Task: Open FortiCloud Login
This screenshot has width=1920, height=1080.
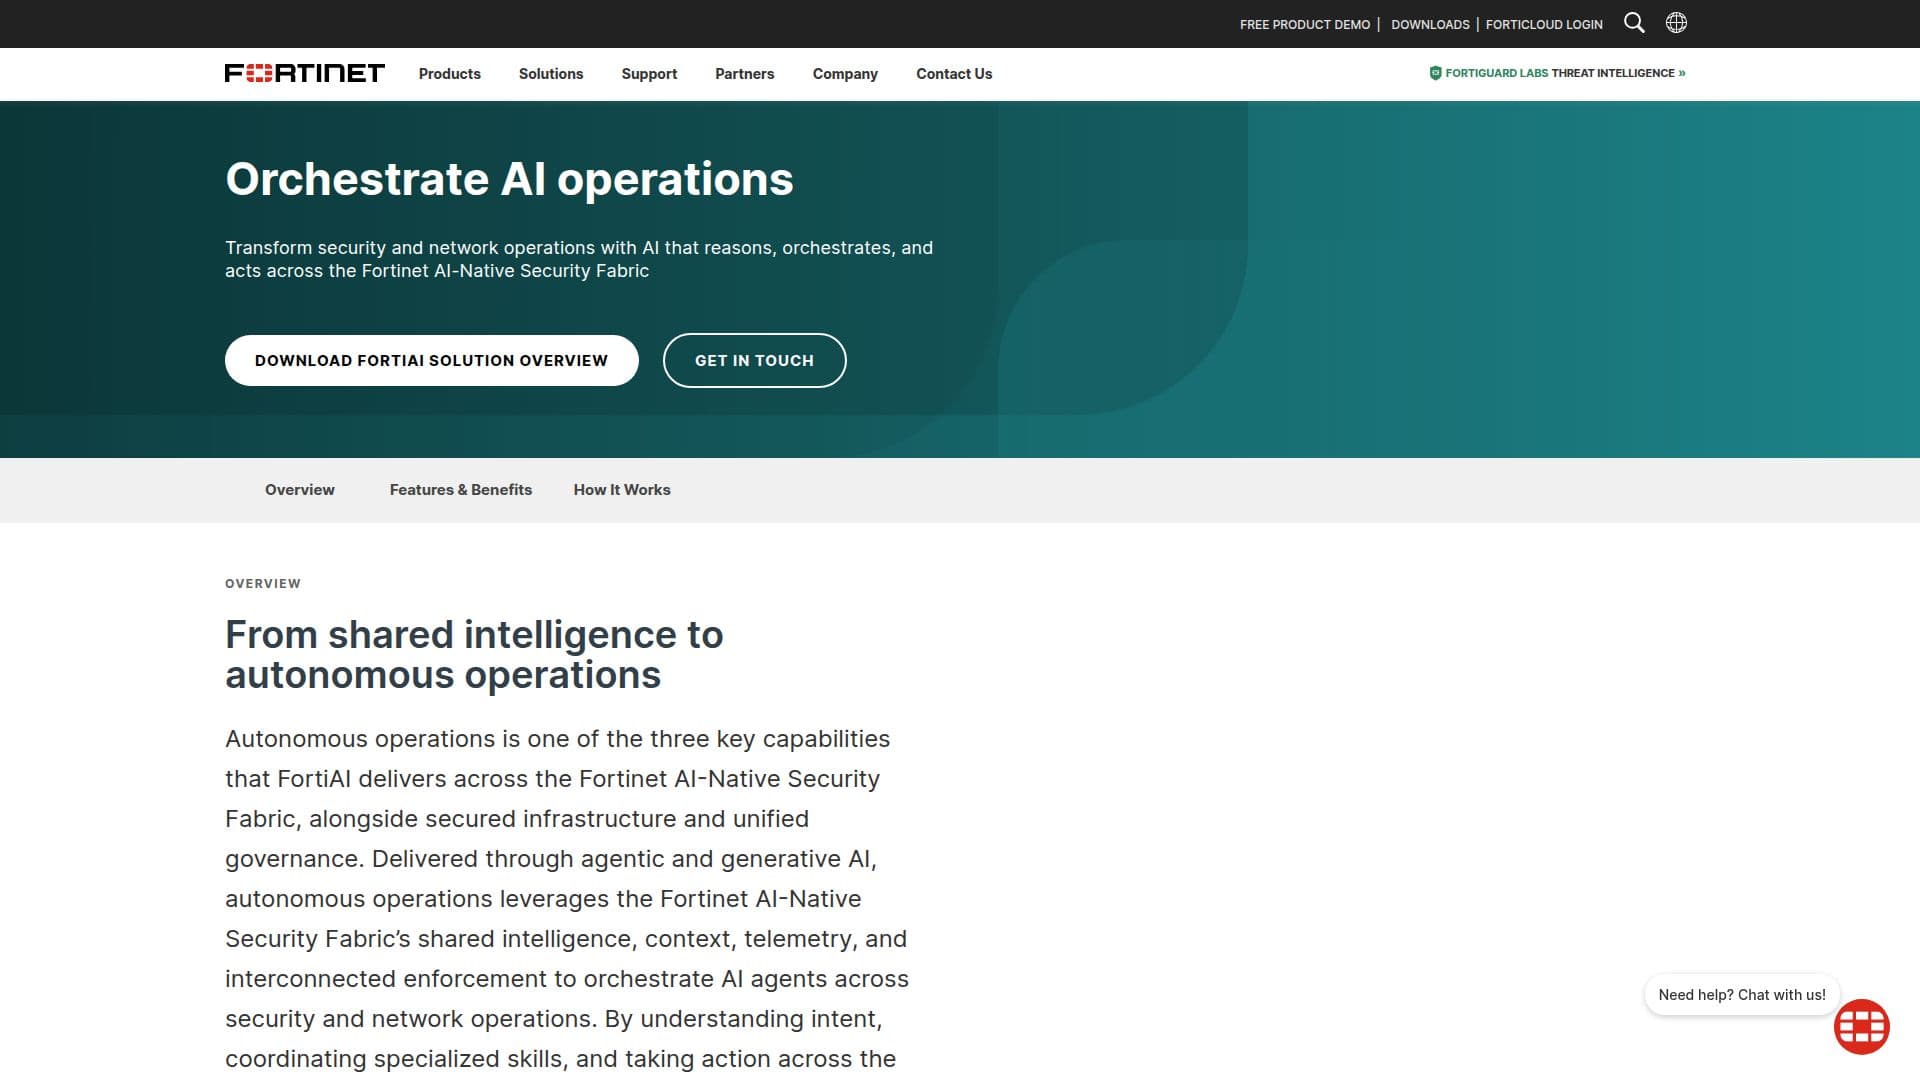Action: (1544, 24)
